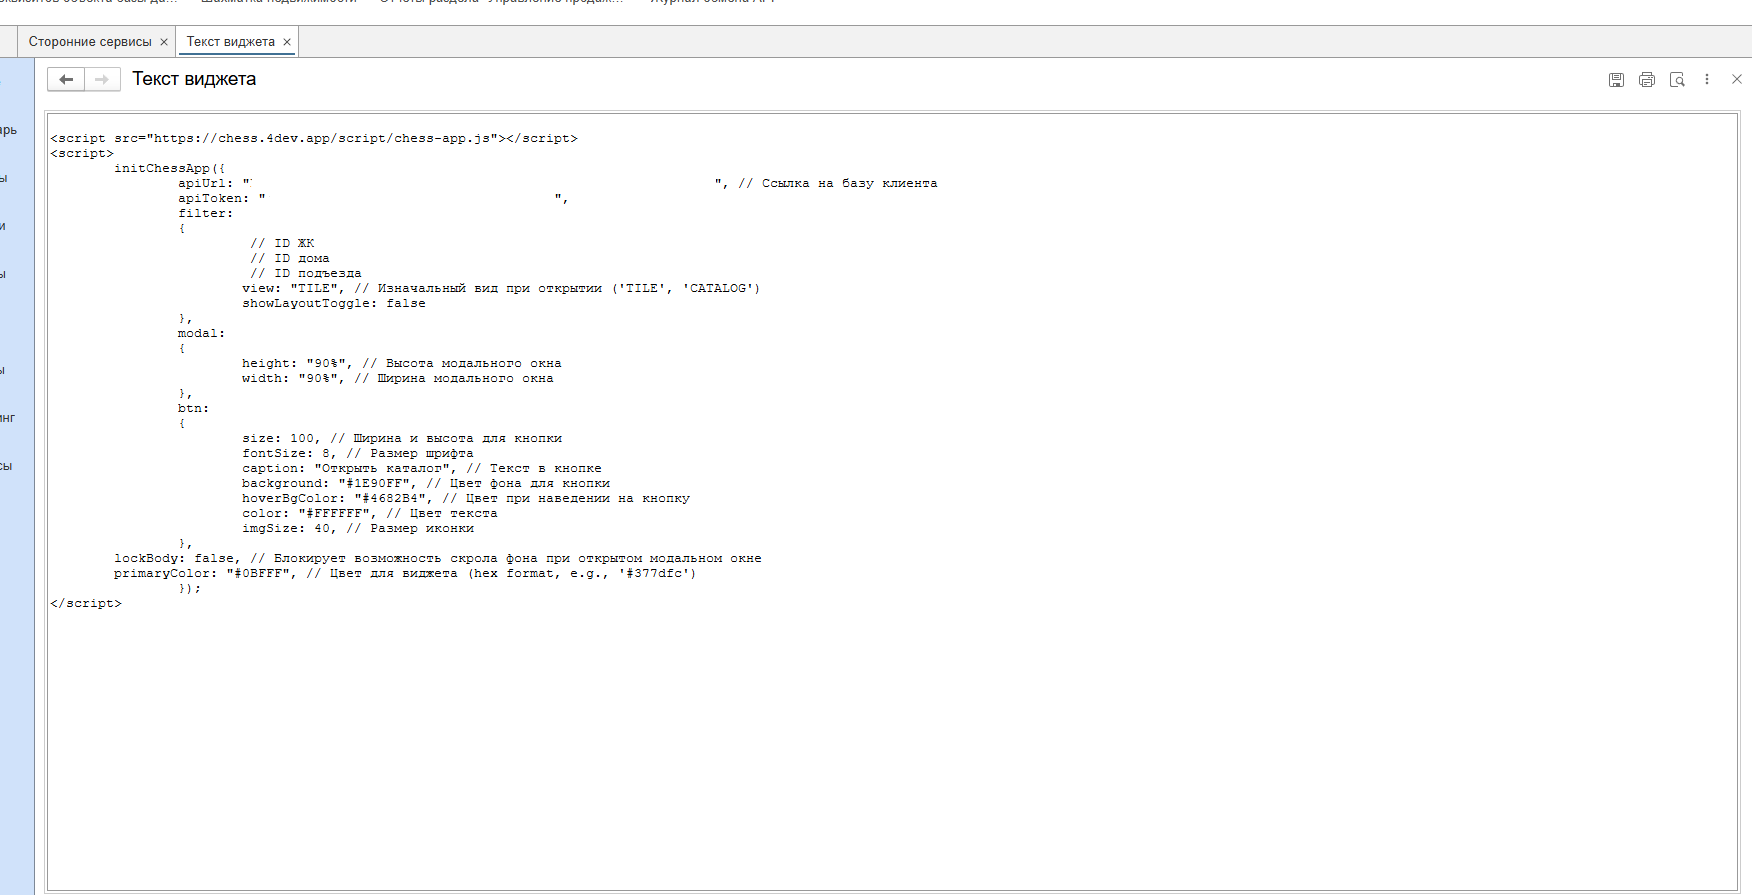Click the showLayoutToggle false value
The width and height of the screenshot is (1752, 895).
pyautogui.click(x=406, y=304)
